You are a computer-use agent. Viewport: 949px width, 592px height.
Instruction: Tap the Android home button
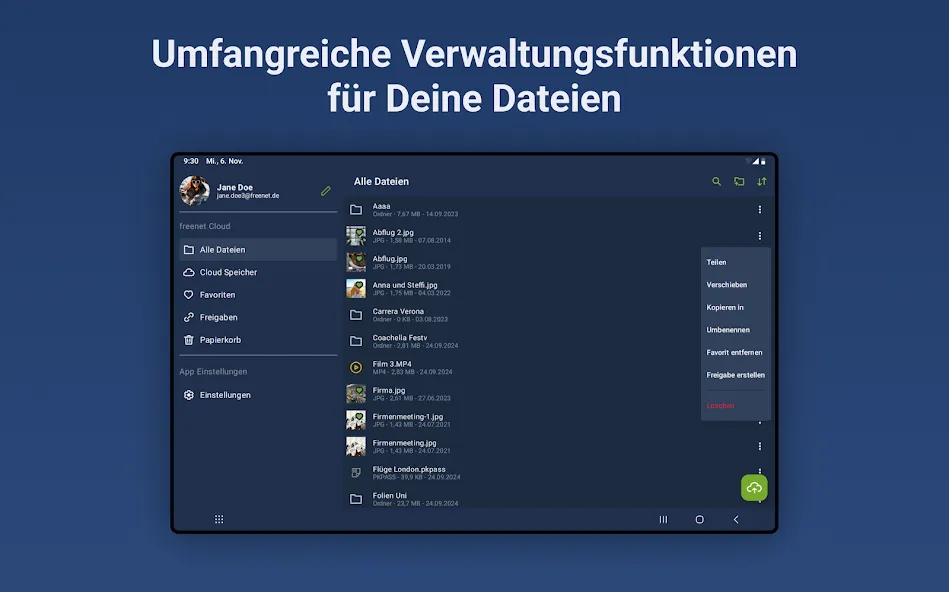coord(700,519)
